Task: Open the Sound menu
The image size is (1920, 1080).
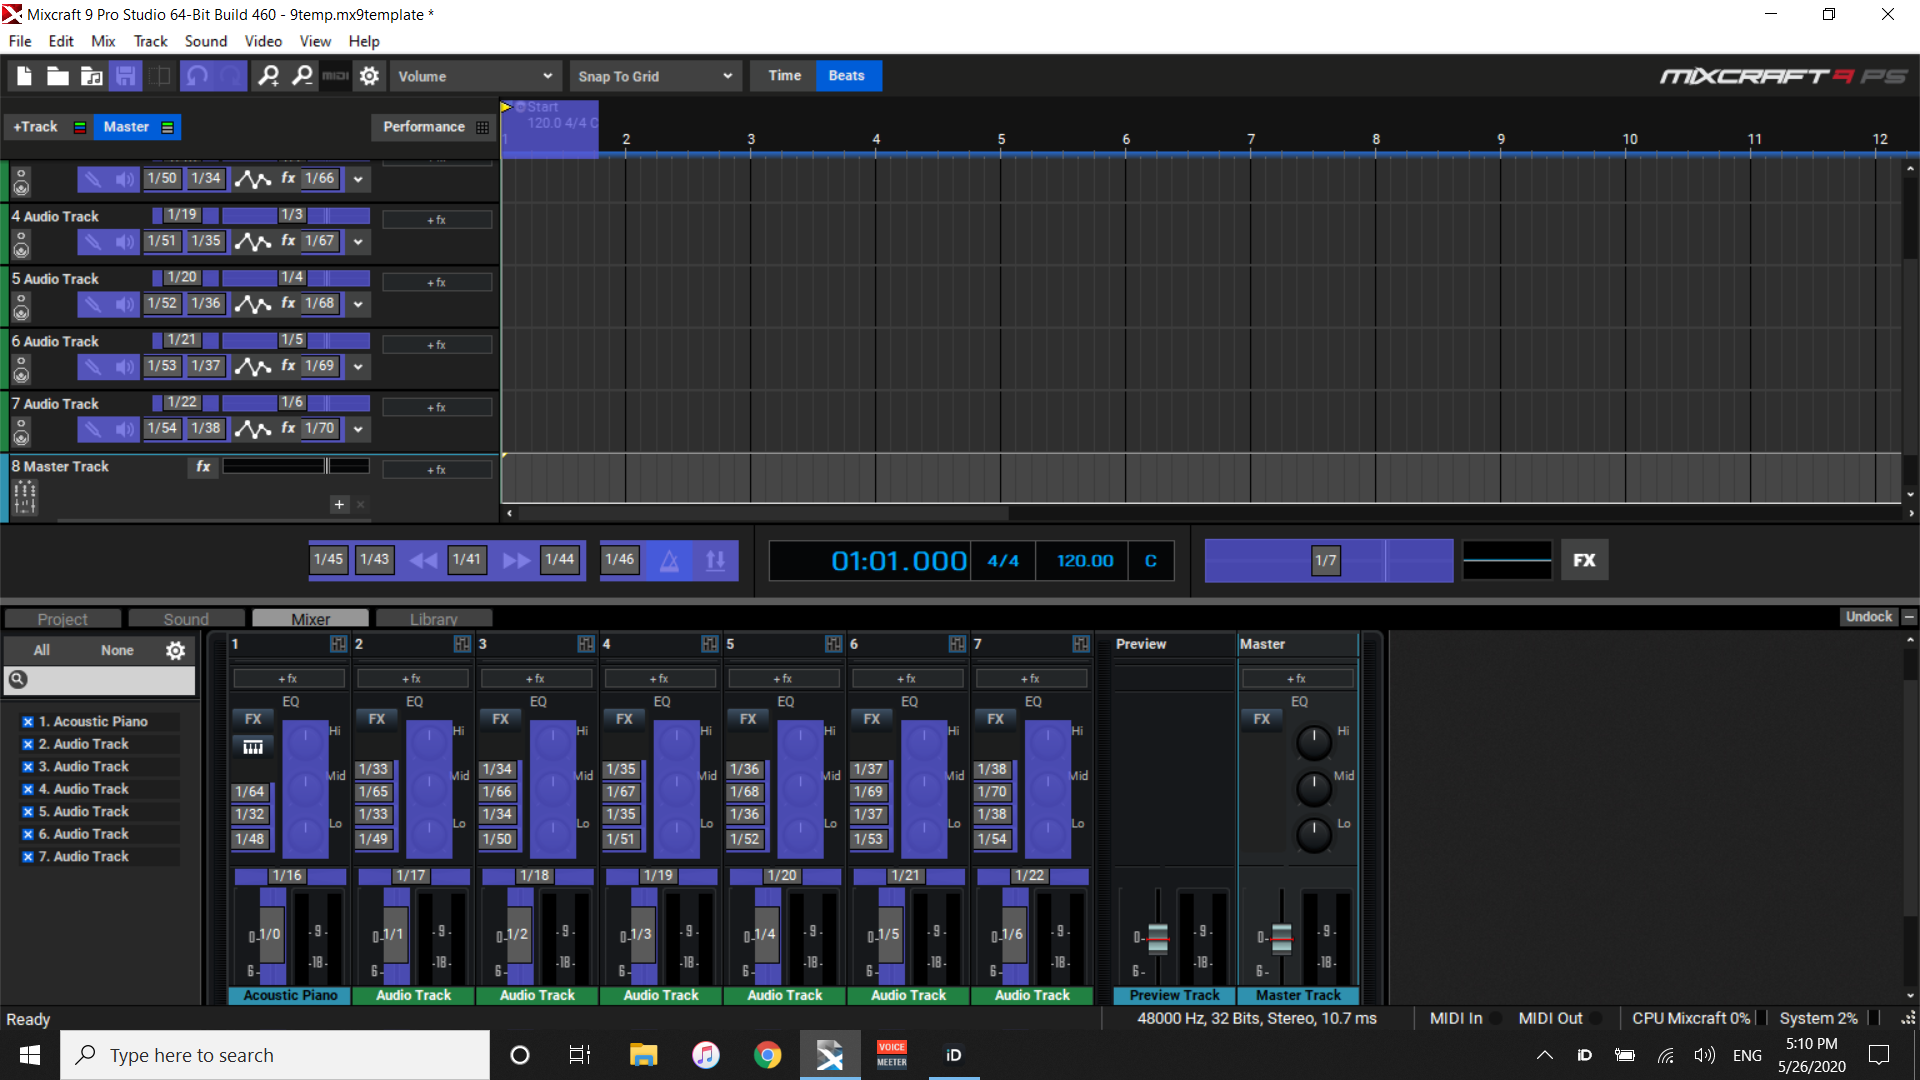Action: [206, 41]
